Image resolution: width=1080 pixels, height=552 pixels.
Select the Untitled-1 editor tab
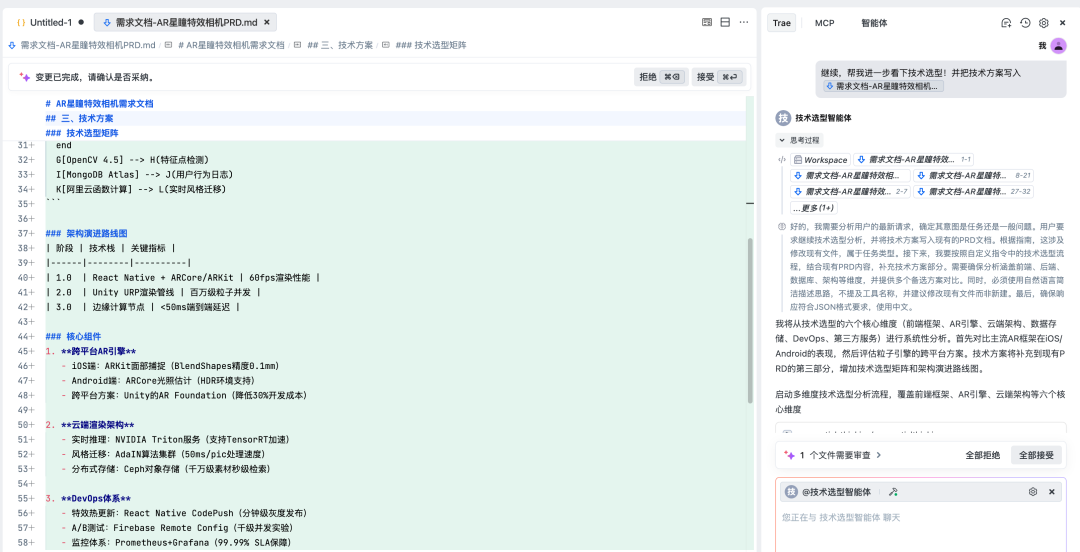tap(45, 22)
